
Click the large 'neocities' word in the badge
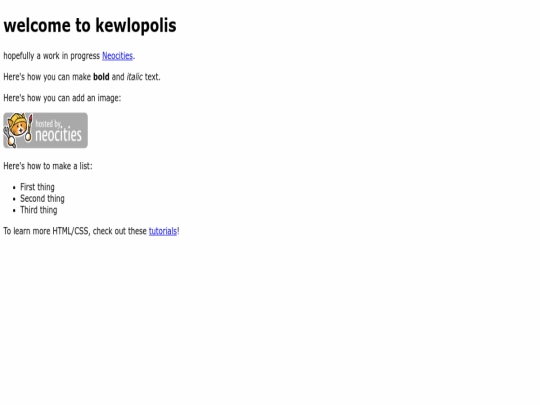point(59,135)
